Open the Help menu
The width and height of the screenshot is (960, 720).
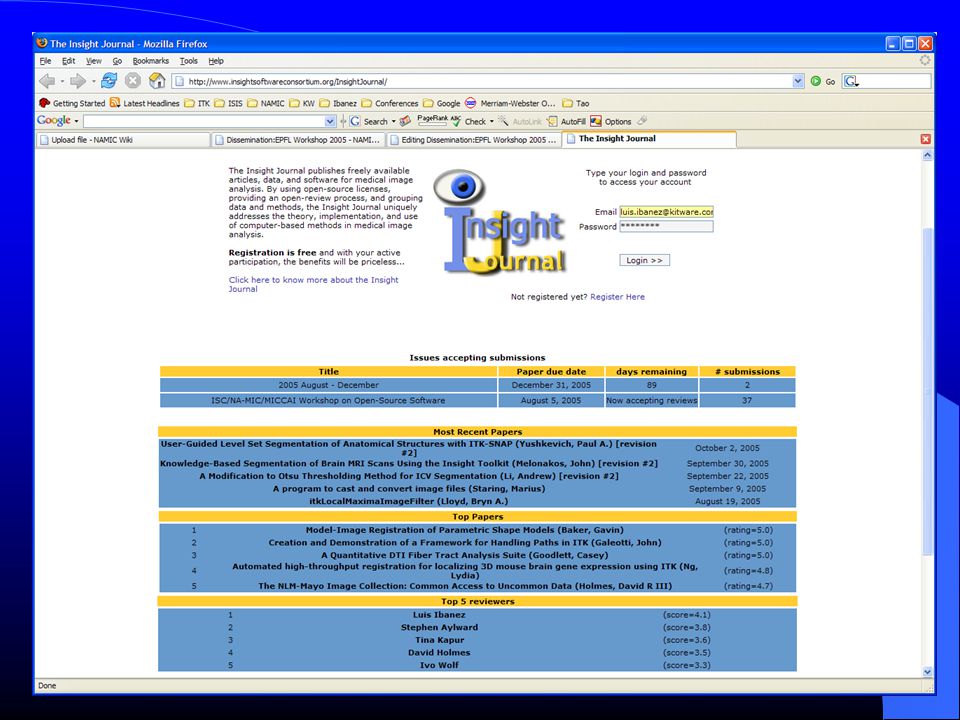[x=216, y=61]
